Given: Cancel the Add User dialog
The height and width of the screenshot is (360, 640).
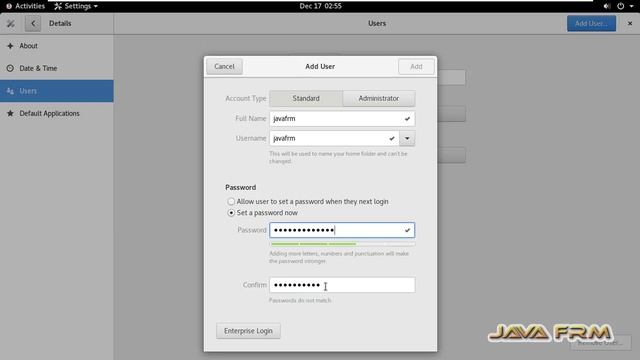Looking at the screenshot, I should click(x=224, y=67).
